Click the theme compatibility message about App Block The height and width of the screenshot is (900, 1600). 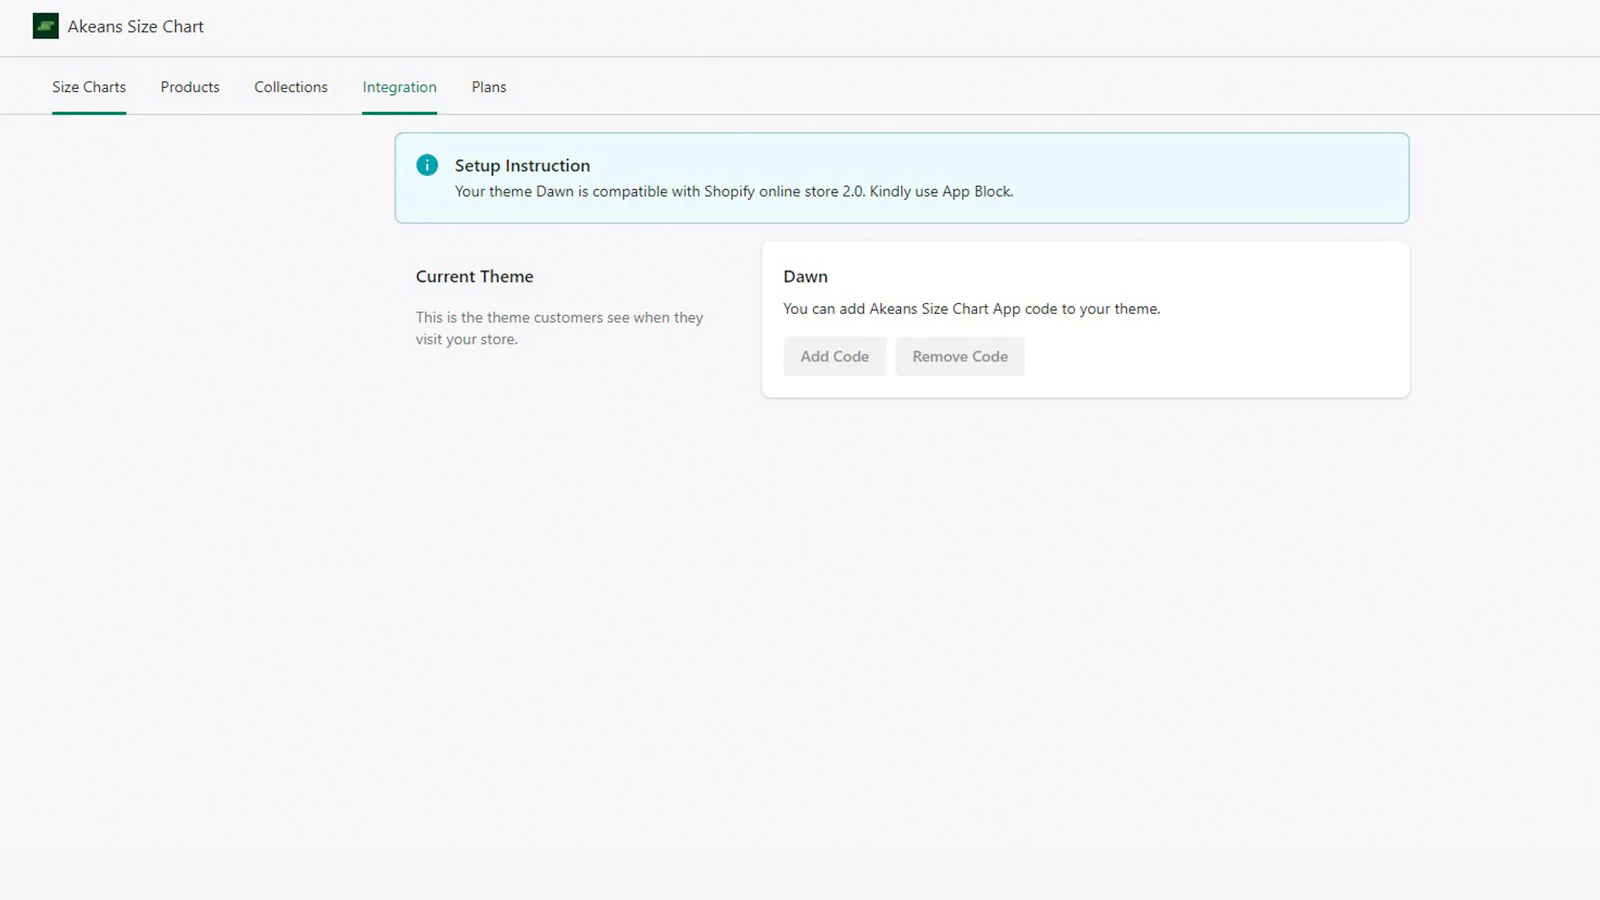(x=734, y=191)
